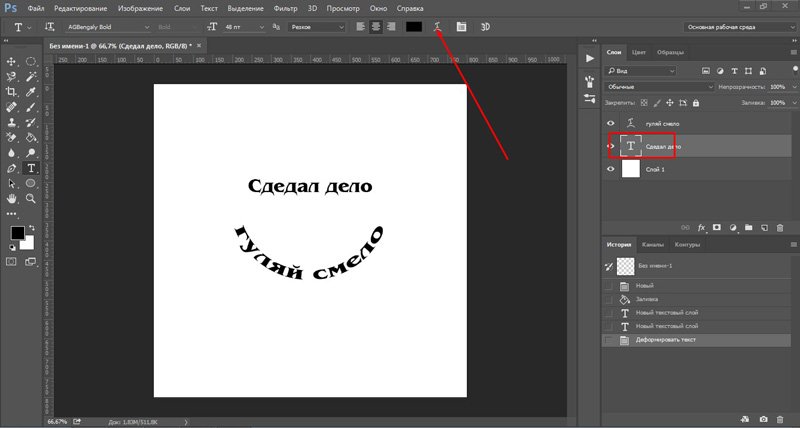Select the Move tool
This screenshot has height=428, width=800.
point(12,61)
